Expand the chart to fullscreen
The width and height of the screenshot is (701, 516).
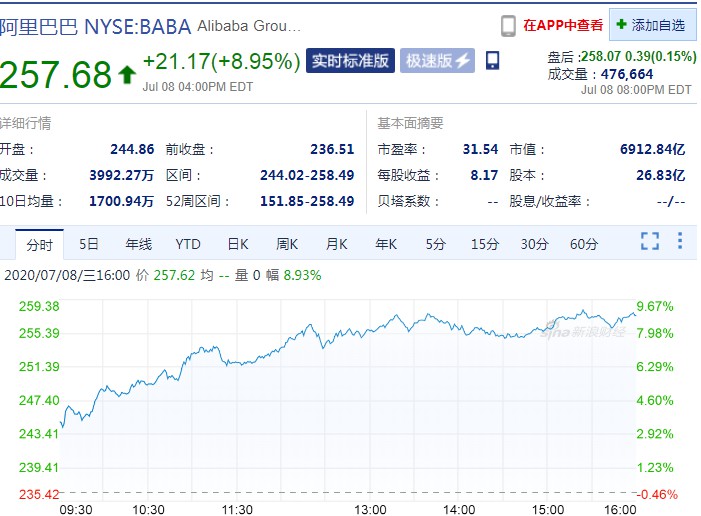click(650, 241)
